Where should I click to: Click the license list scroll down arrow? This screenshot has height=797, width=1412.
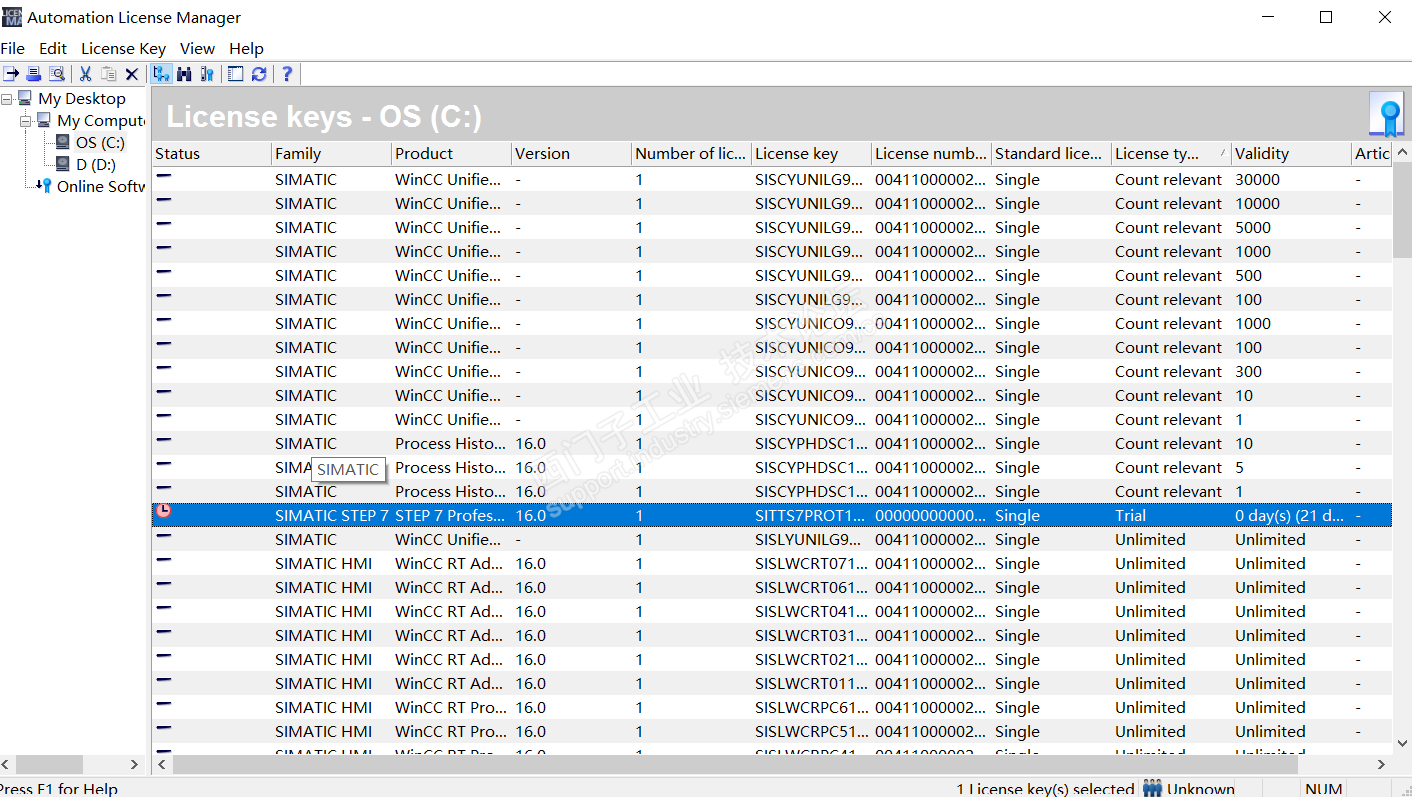(1402, 743)
